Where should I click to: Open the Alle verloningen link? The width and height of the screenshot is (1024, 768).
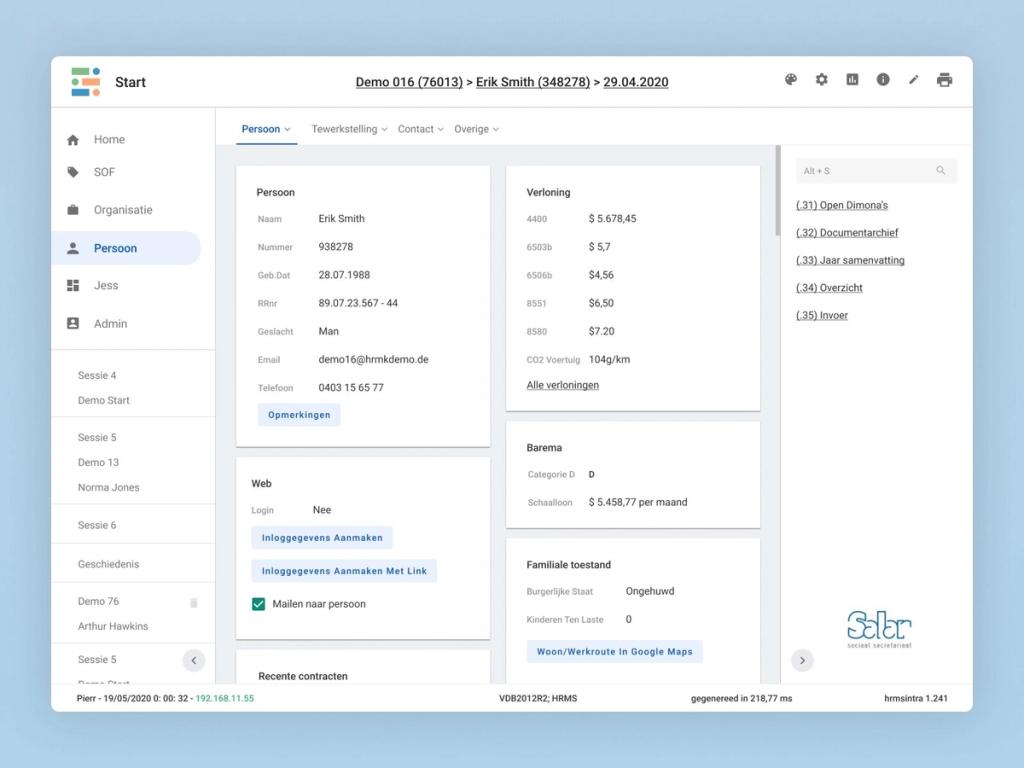pyautogui.click(x=562, y=385)
